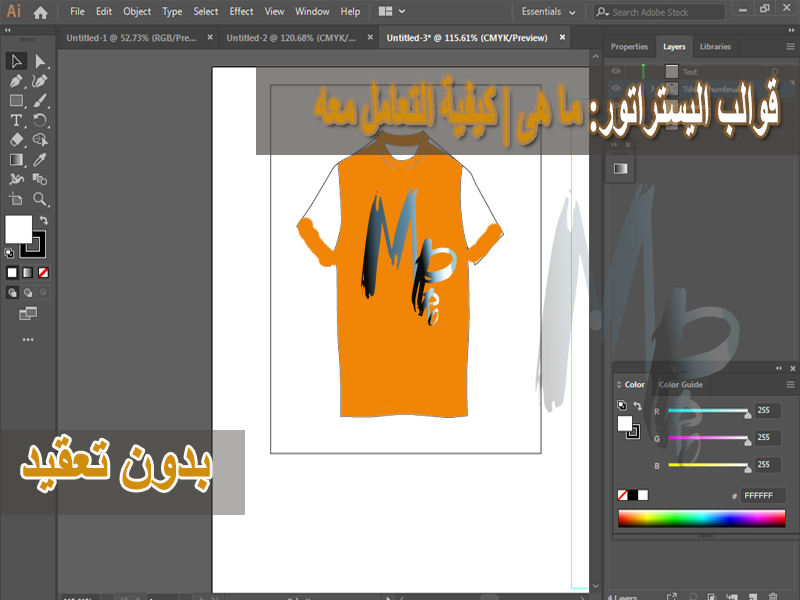The image size is (800, 600).
Task: Open Essentials workspace switcher
Action: 548,12
